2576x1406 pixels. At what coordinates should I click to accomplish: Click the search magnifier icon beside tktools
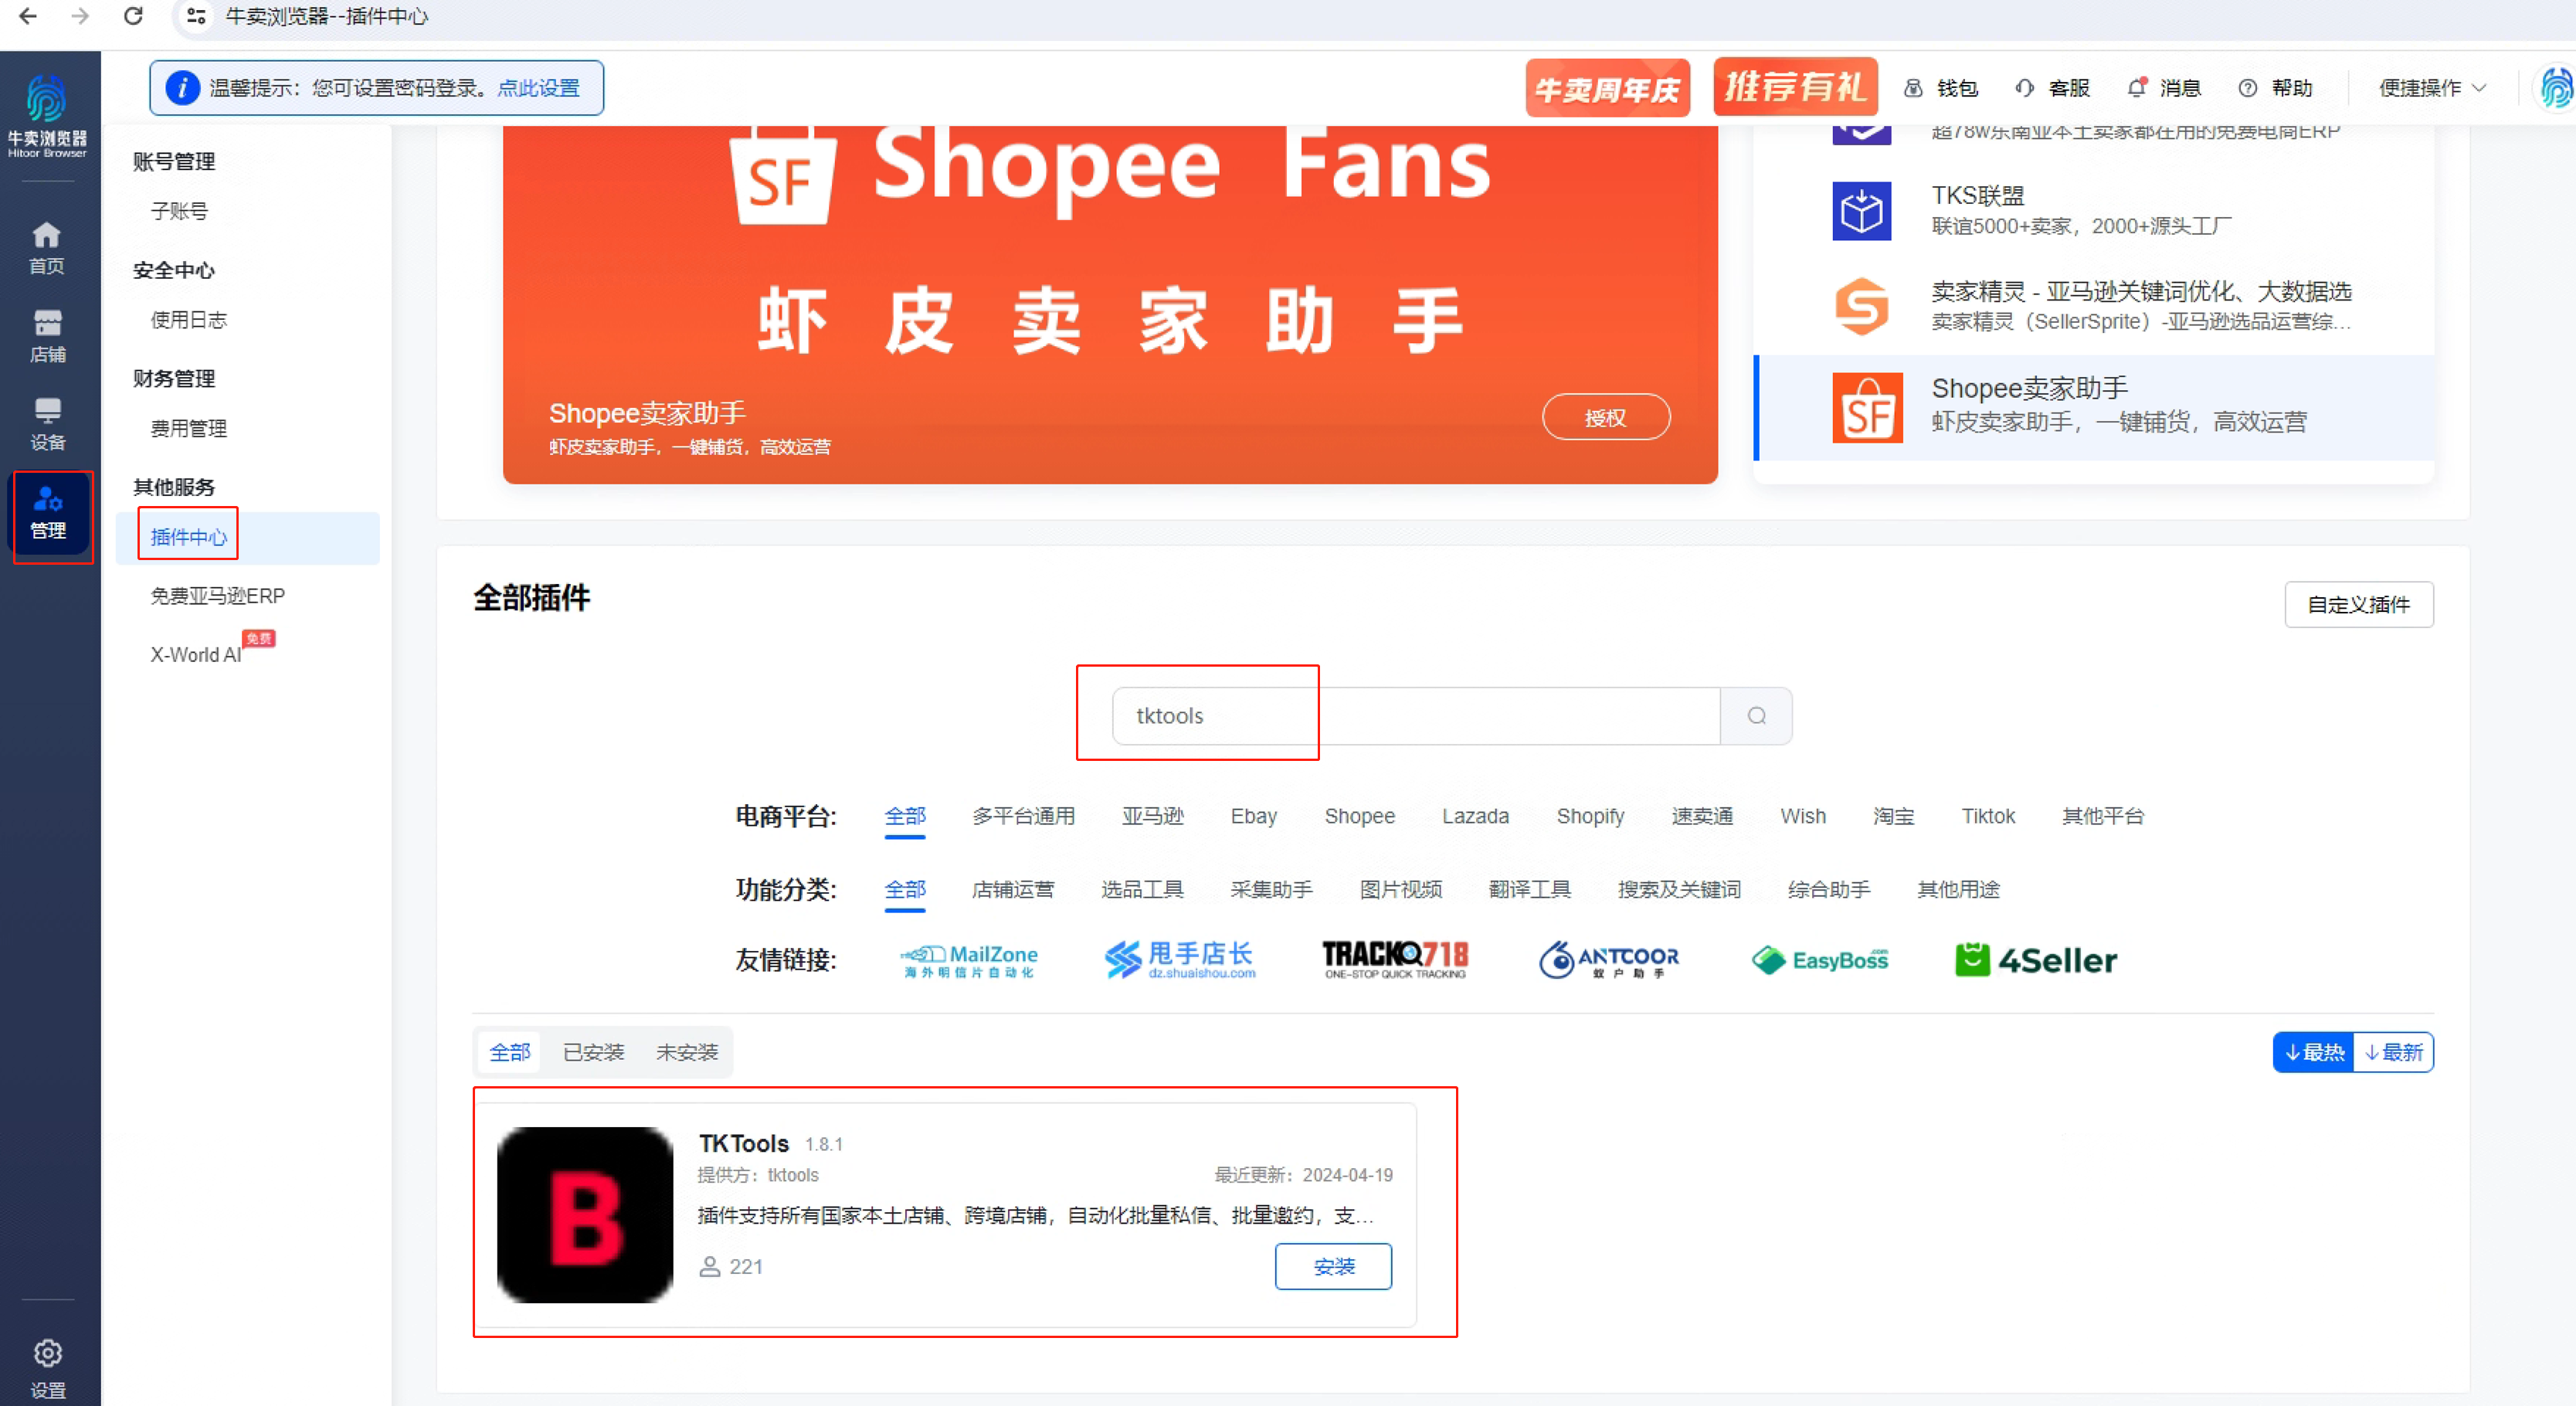[1756, 716]
